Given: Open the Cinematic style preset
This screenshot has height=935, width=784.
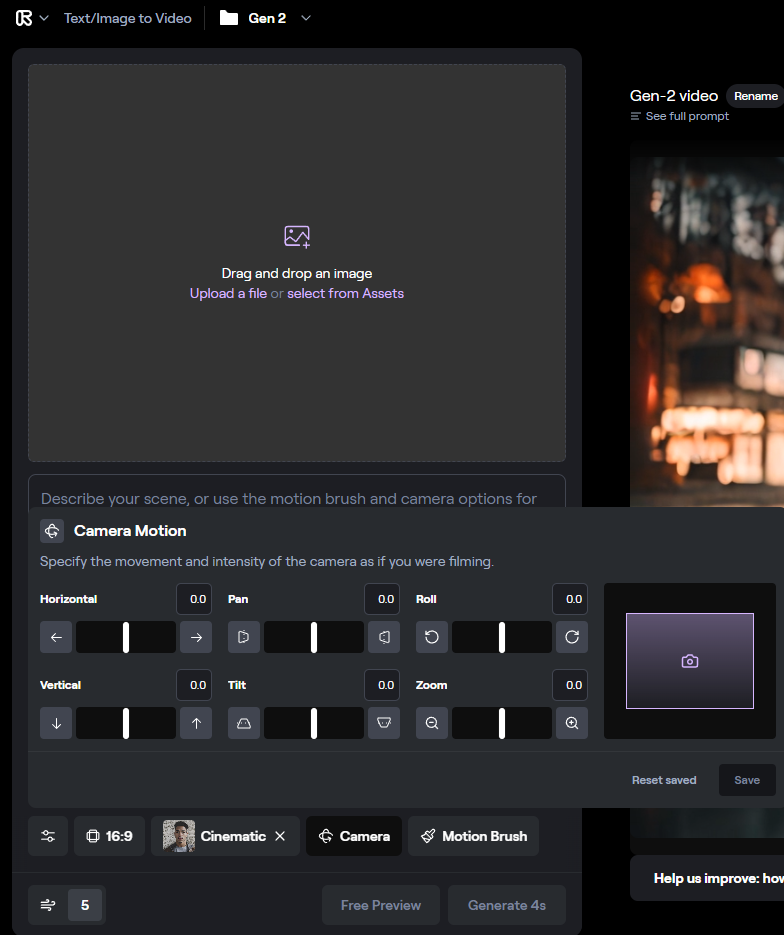Looking at the screenshot, I should coord(215,836).
